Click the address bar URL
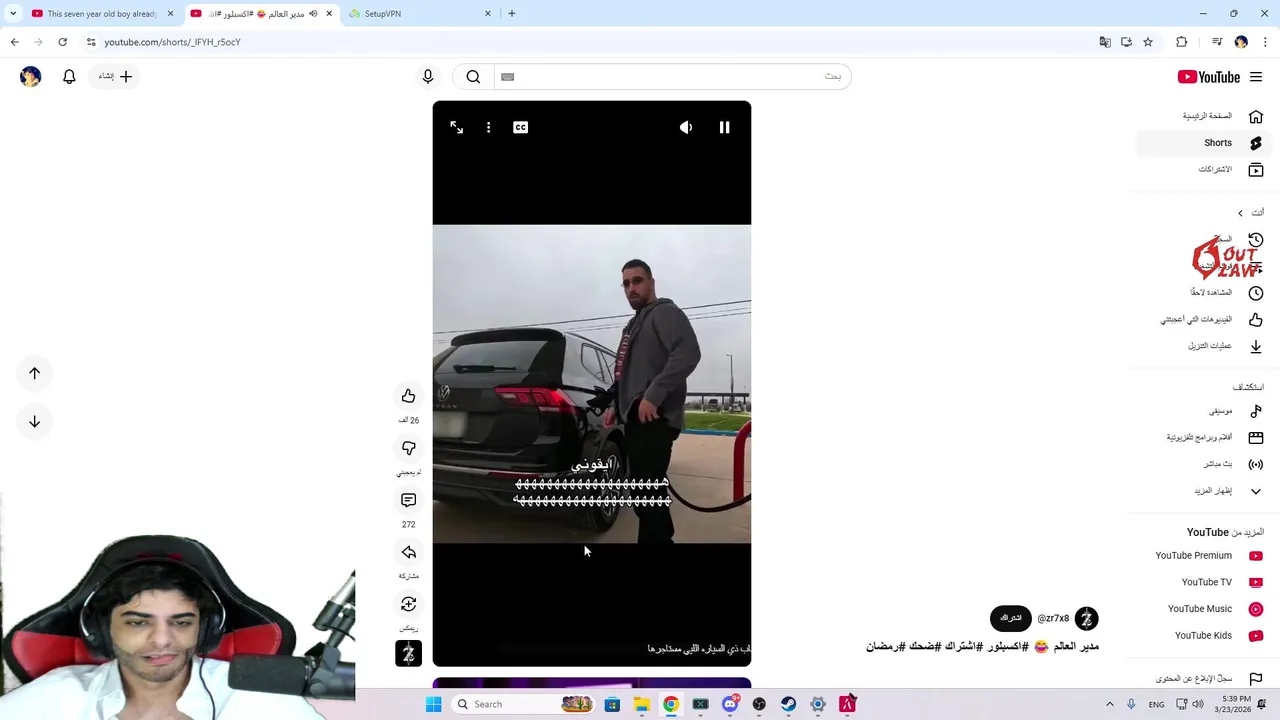This screenshot has width=1280, height=720. point(172,42)
